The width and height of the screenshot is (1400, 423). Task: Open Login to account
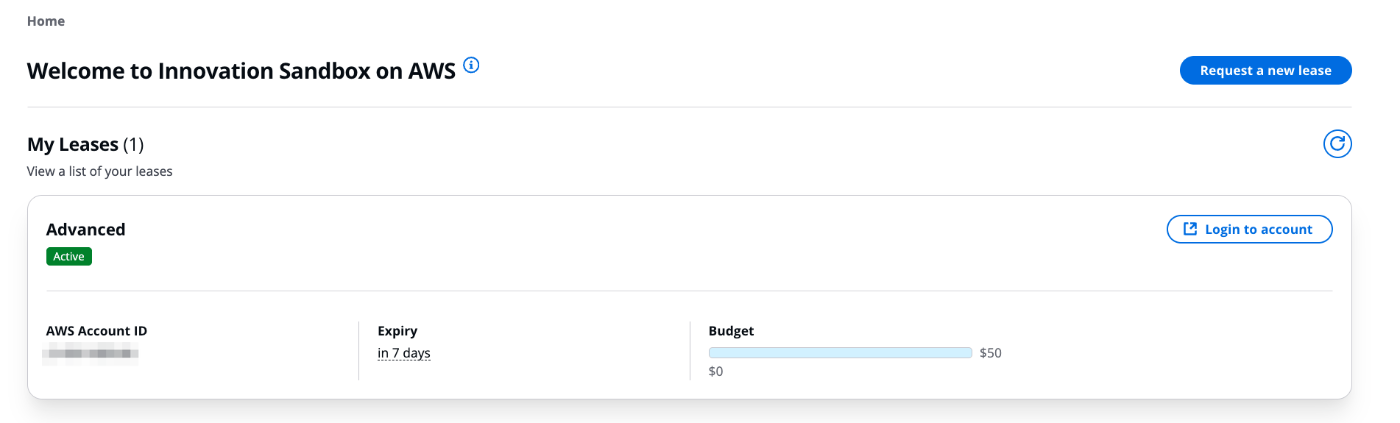pos(1249,229)
